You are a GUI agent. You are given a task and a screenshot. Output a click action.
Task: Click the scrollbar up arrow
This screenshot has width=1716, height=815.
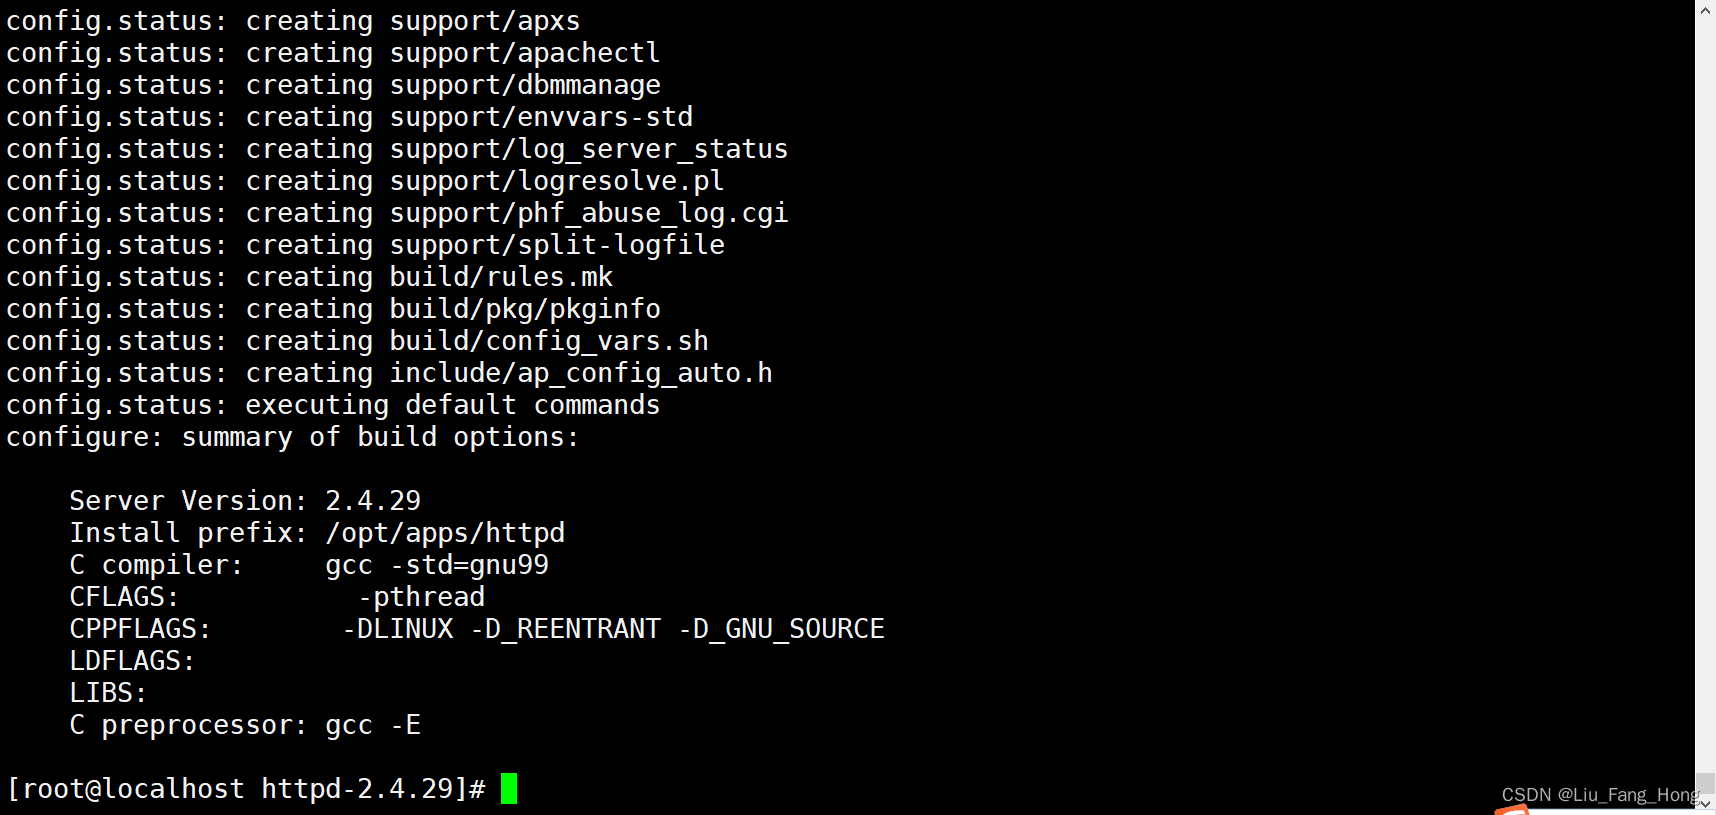click(1705, 9)
